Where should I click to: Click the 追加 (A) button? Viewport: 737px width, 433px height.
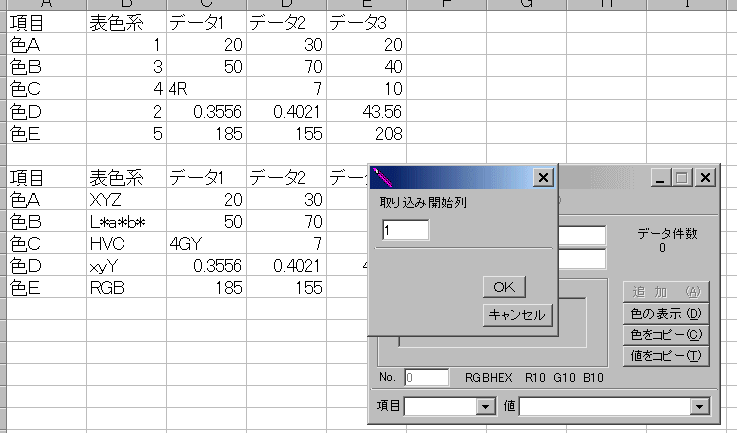[666, 292]
